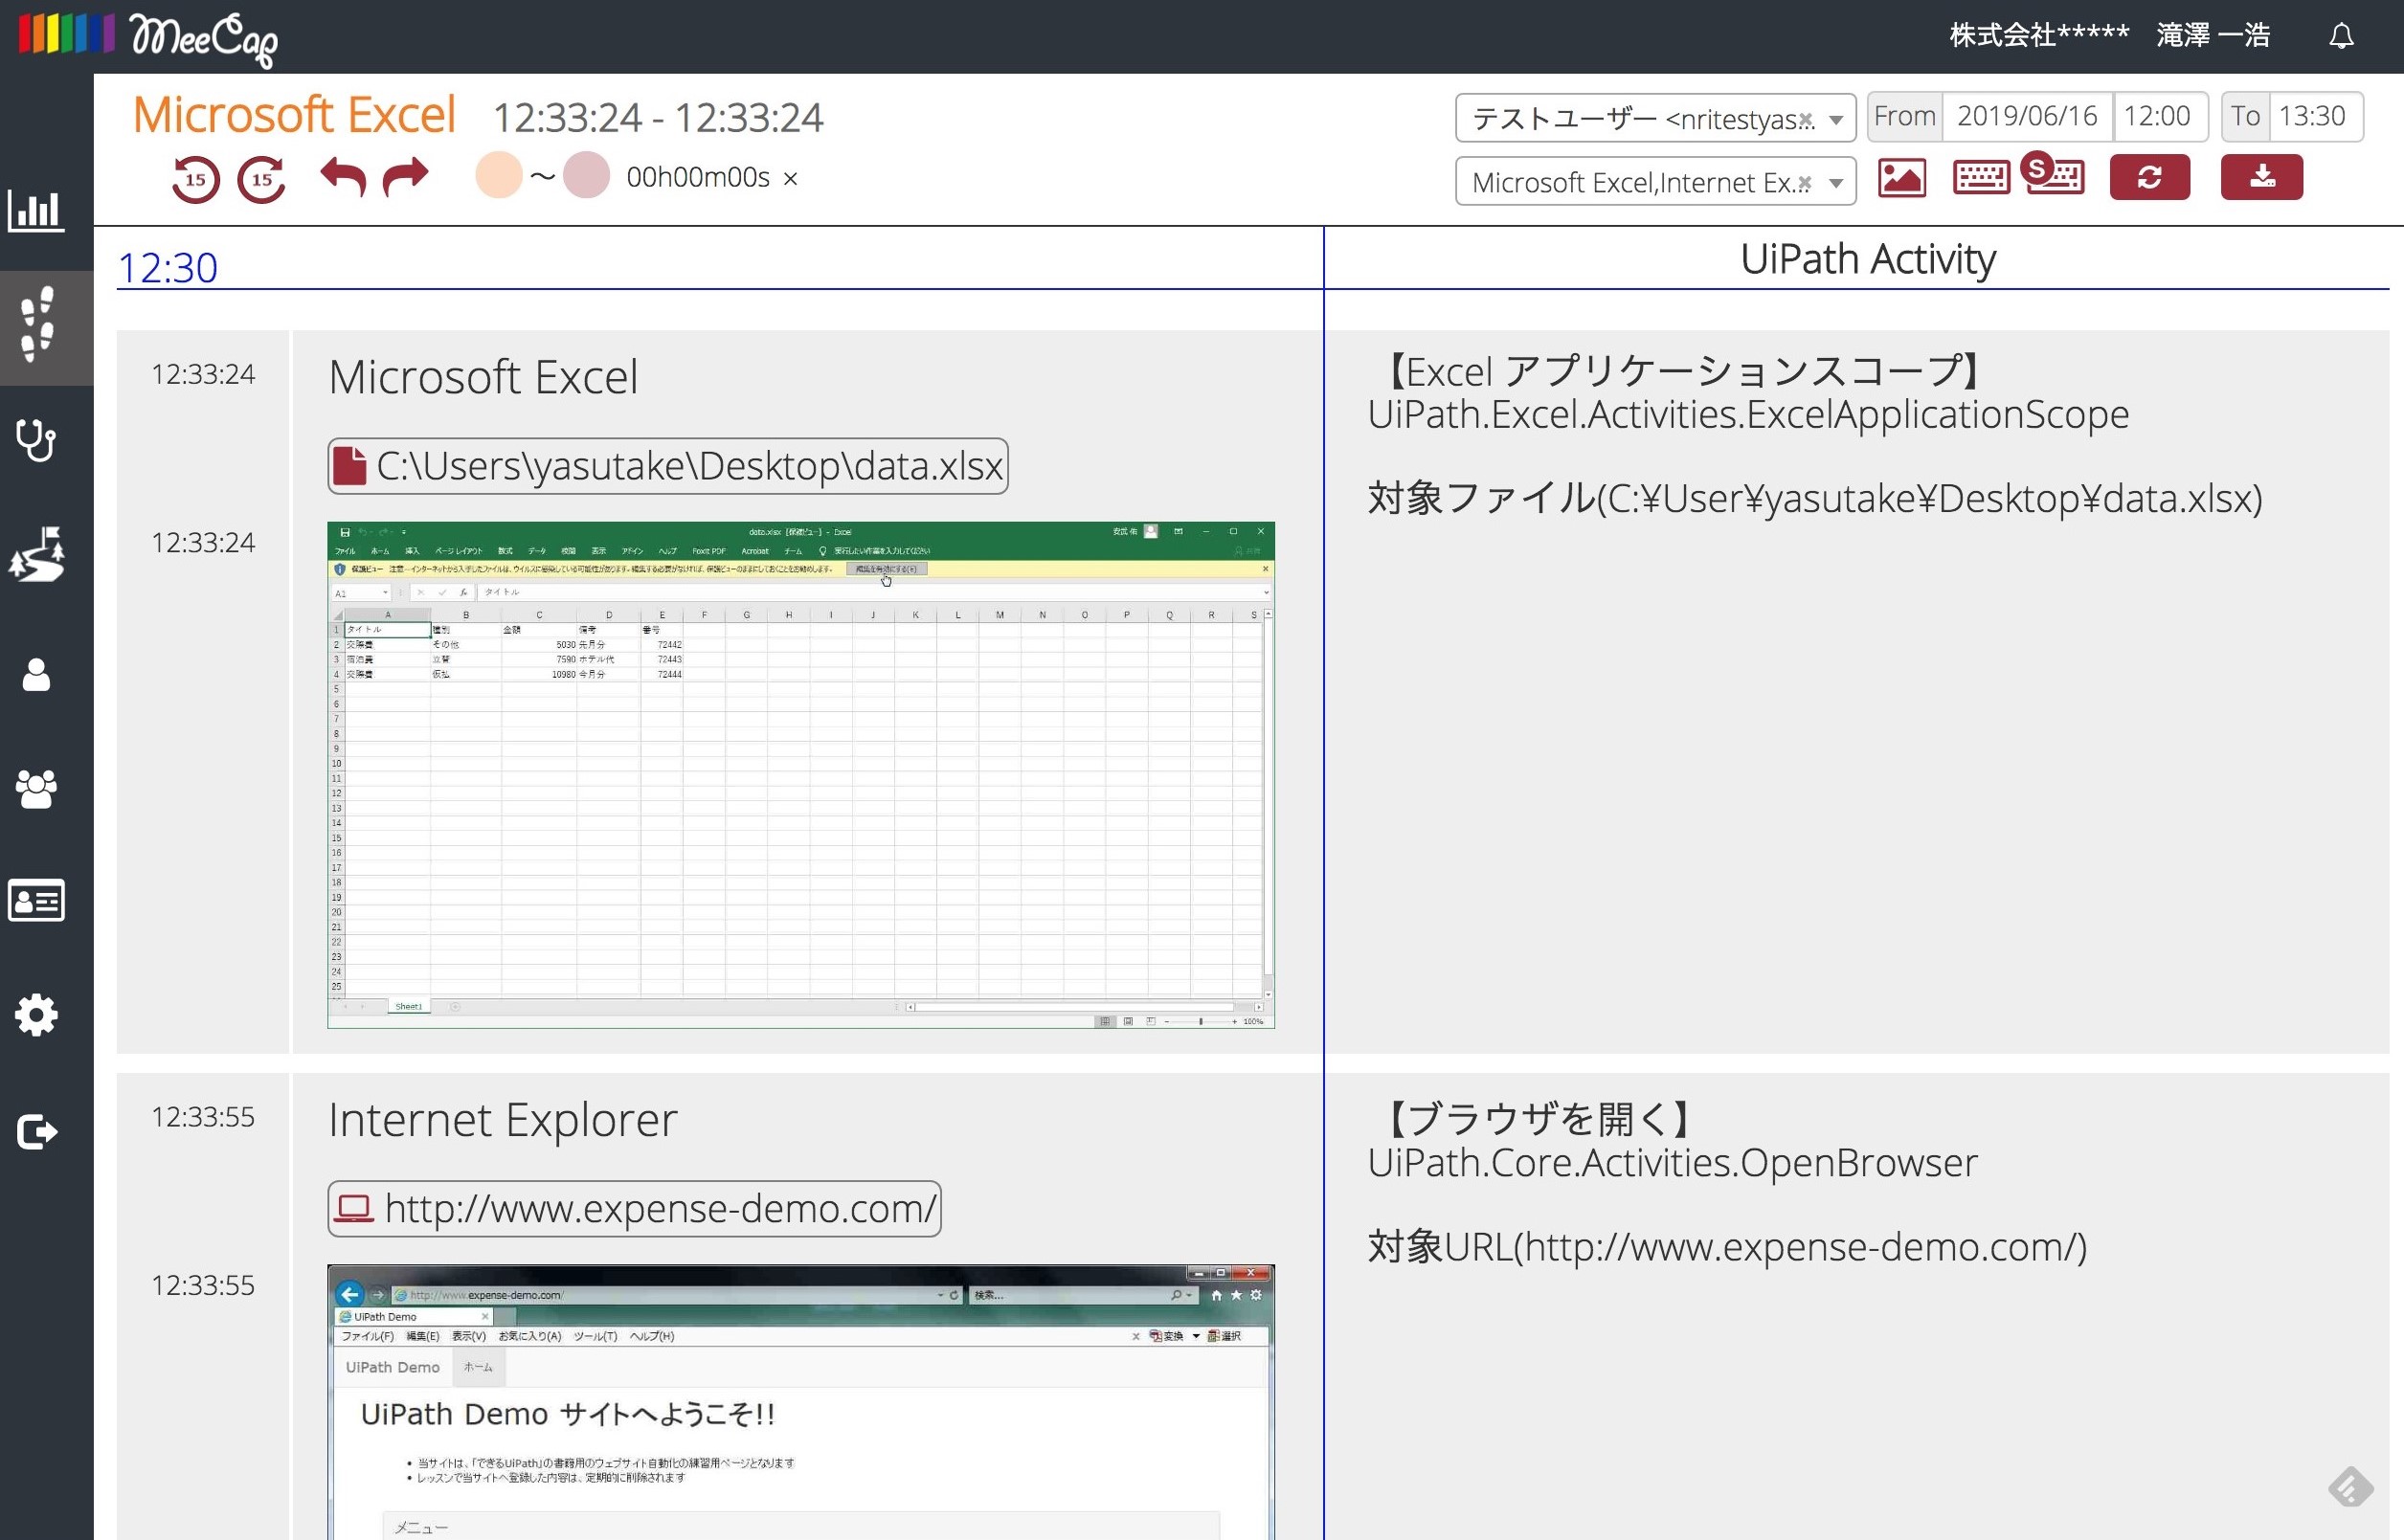Open the bar chart dashboard in sidebar
The width and height of the screenshot is (2404, 1540).
tap(37, 210)
